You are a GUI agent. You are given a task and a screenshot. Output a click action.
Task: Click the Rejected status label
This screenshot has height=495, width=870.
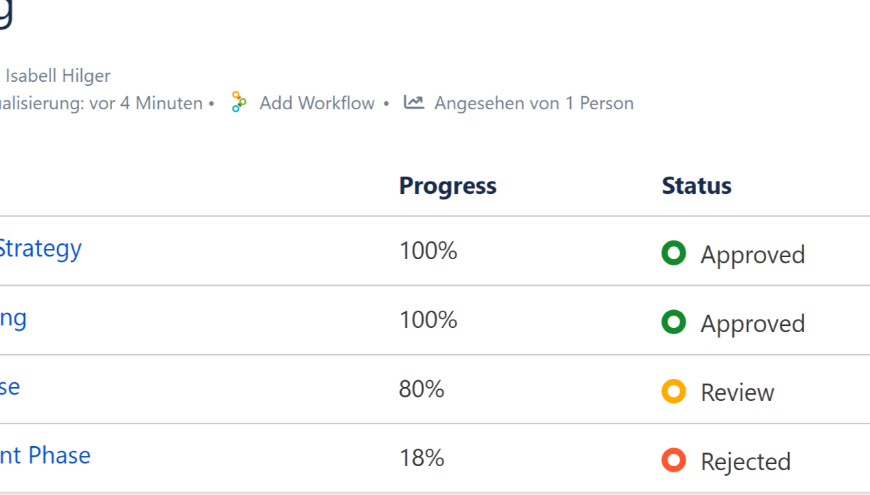coord(745,462)
